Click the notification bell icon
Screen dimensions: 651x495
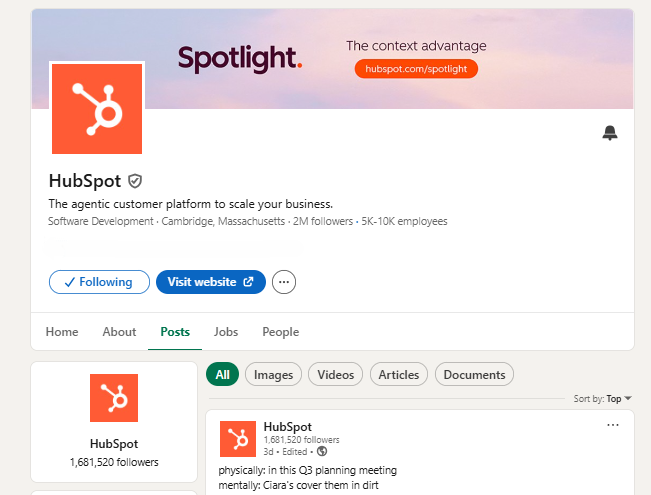609,133
